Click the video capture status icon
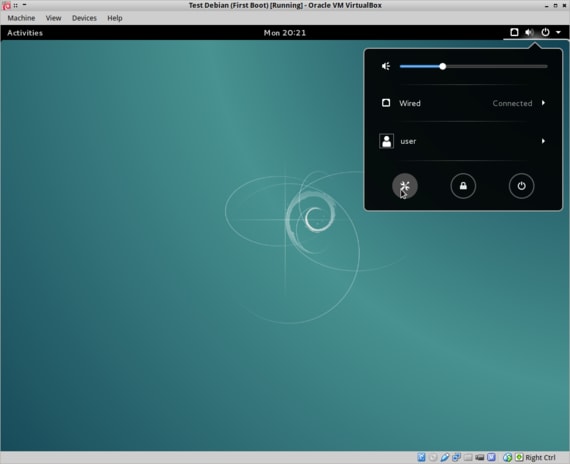570x464 pixels. (x=479, y=457)
